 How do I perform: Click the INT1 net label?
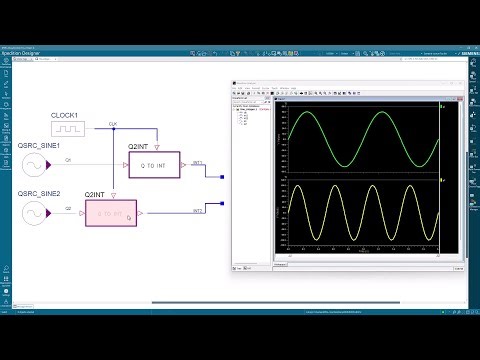pos(197,163)
